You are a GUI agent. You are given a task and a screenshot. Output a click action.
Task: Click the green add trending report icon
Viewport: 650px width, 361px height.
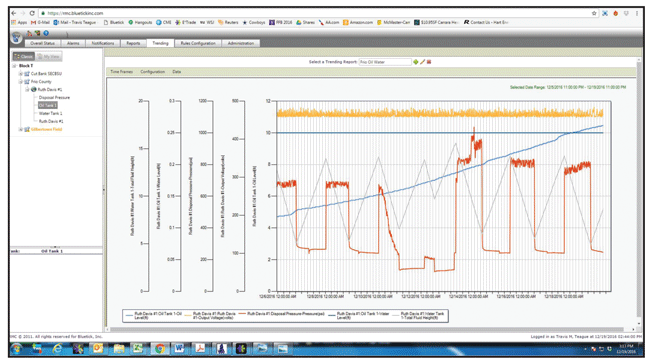point(416,62)
